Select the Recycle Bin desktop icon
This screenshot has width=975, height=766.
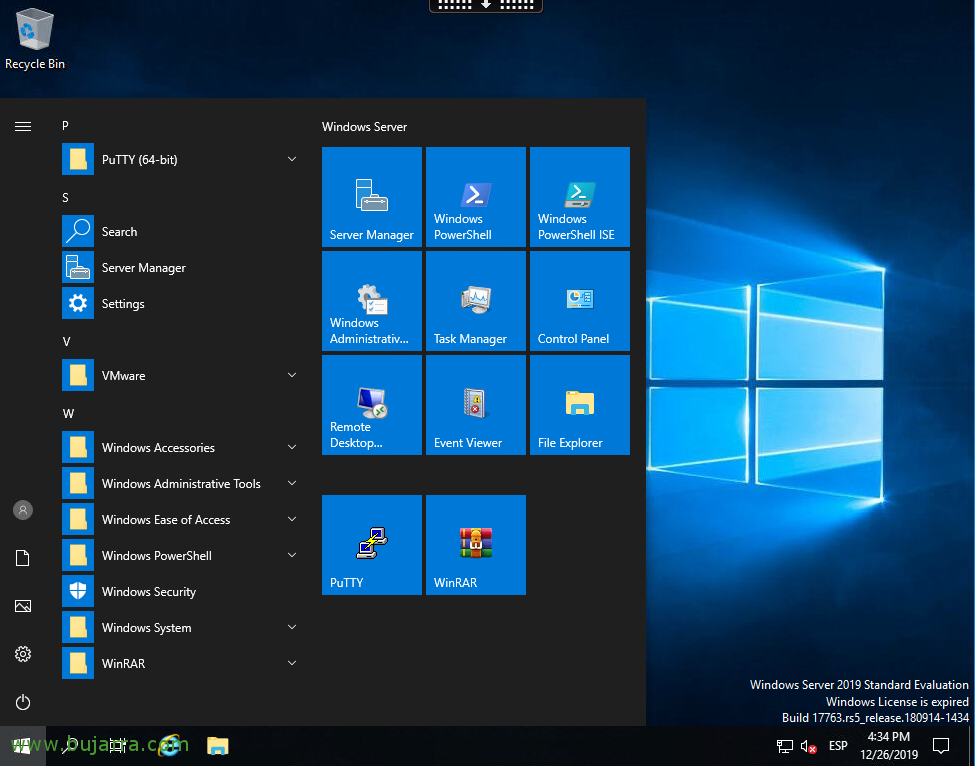35,39
